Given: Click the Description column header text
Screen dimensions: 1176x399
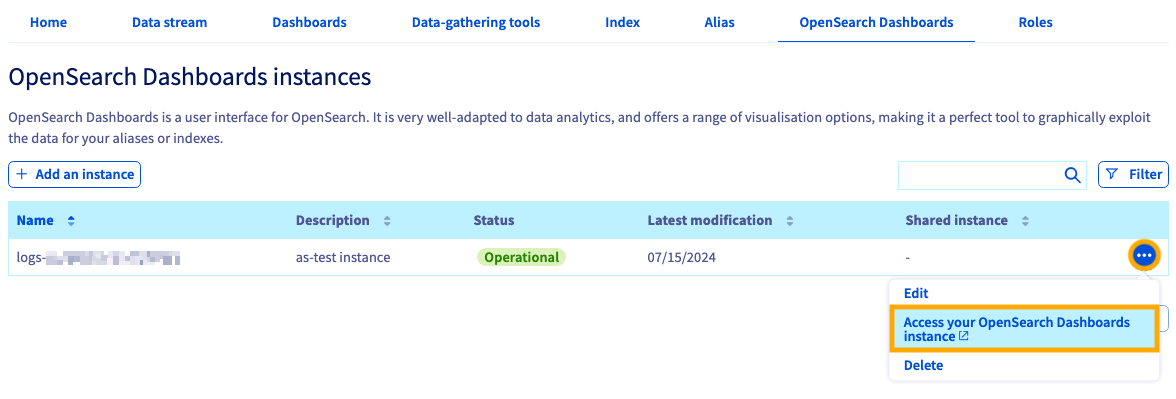Looking at the screenshot, I should pos(333,220).
